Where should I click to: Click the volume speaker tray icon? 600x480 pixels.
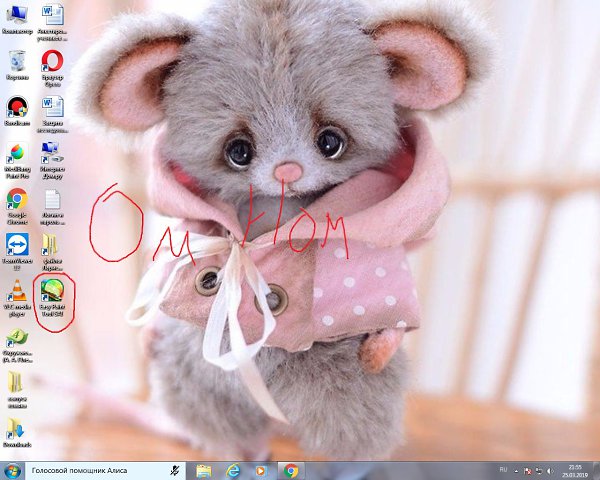click(x=550, y=471)
